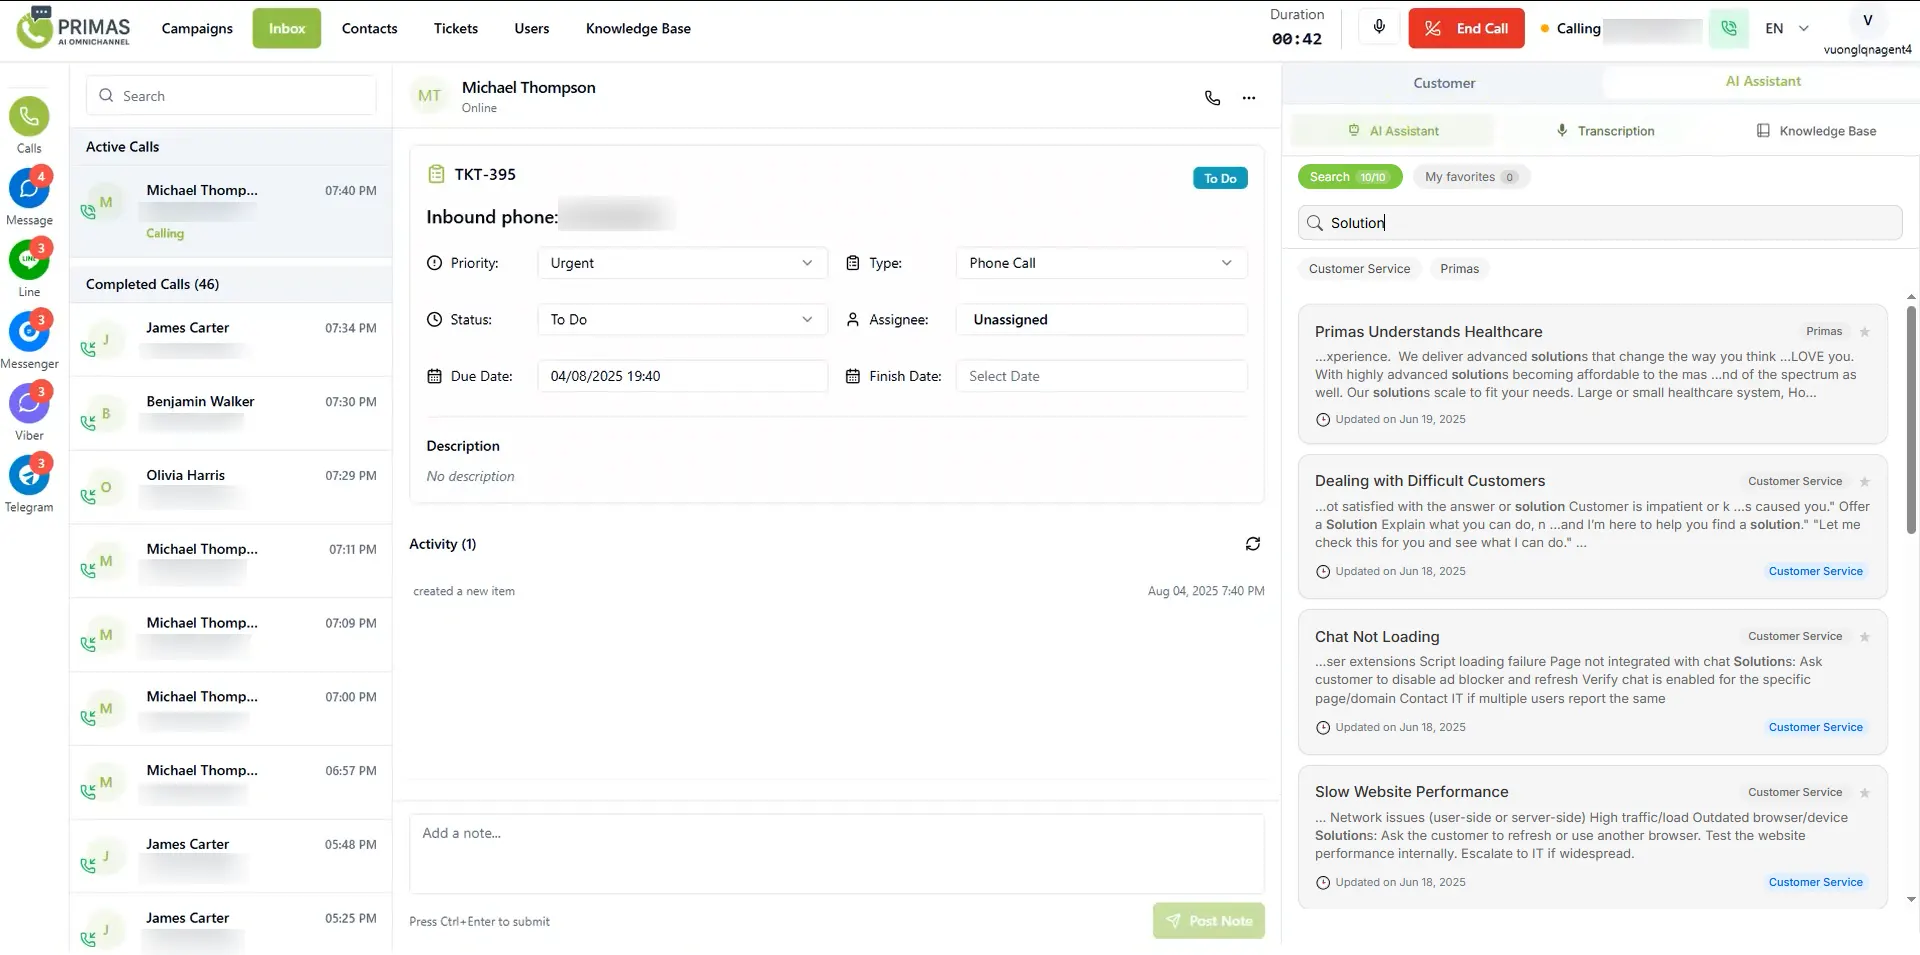The height and width of the screenshot is (955, 1920).
Task: Refresh the Activity list
Action: pos(1252,544)
